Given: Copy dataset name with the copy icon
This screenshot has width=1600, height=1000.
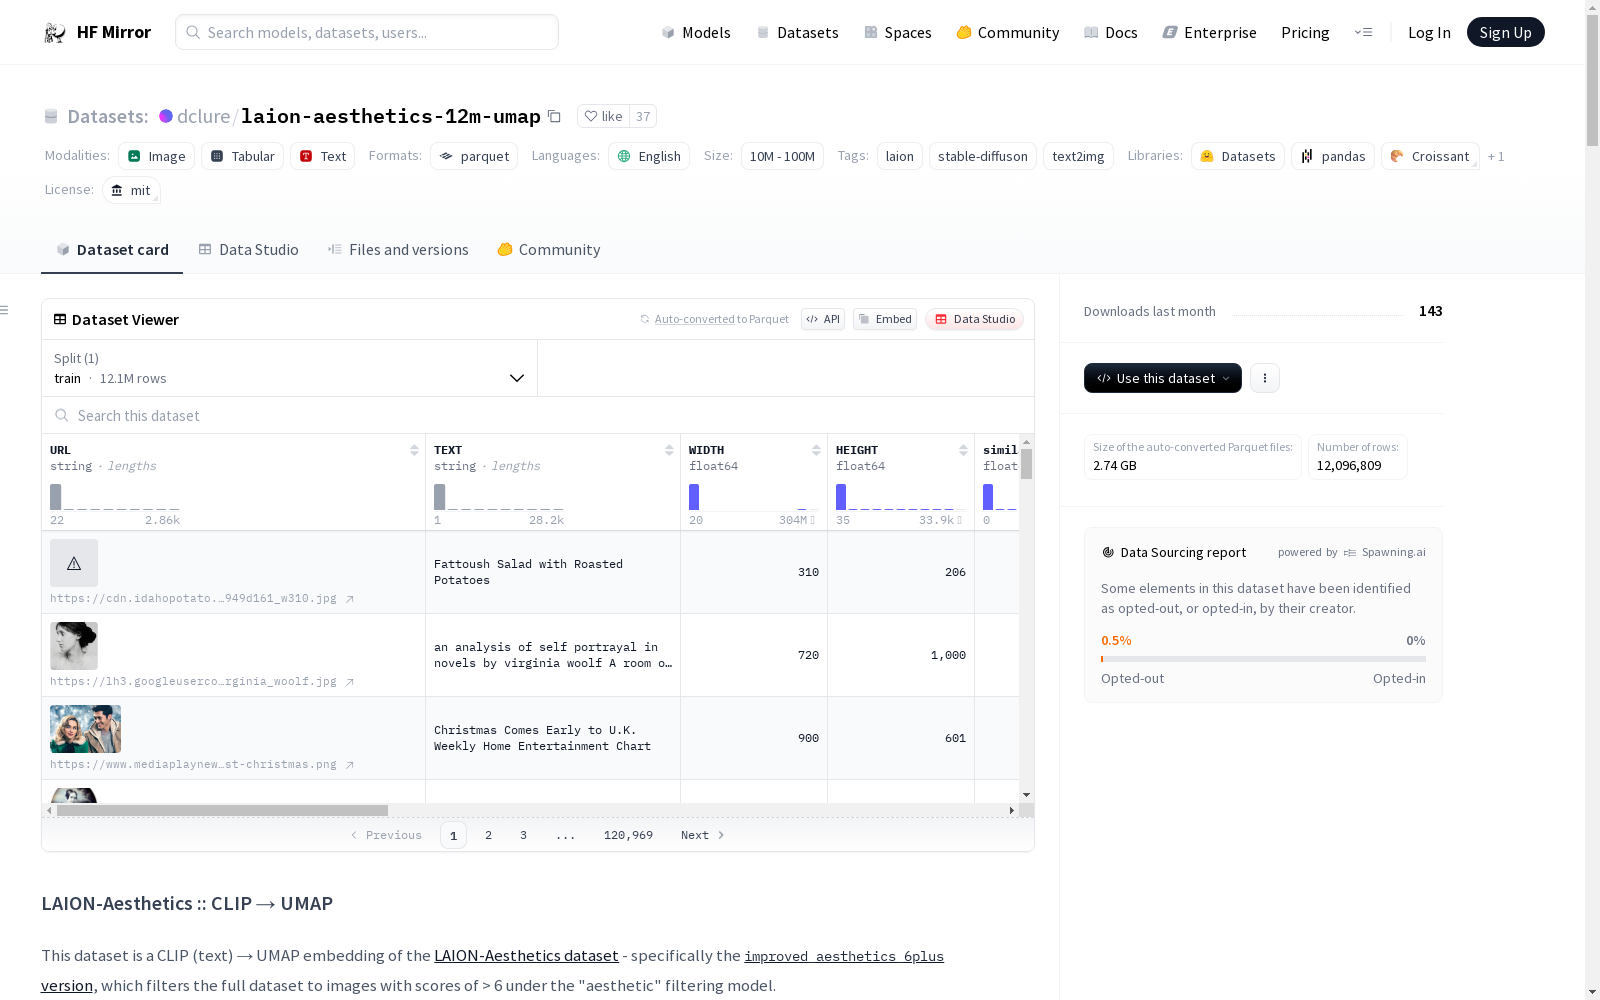Looking at the screenshot, I should (x=554, y=116).
